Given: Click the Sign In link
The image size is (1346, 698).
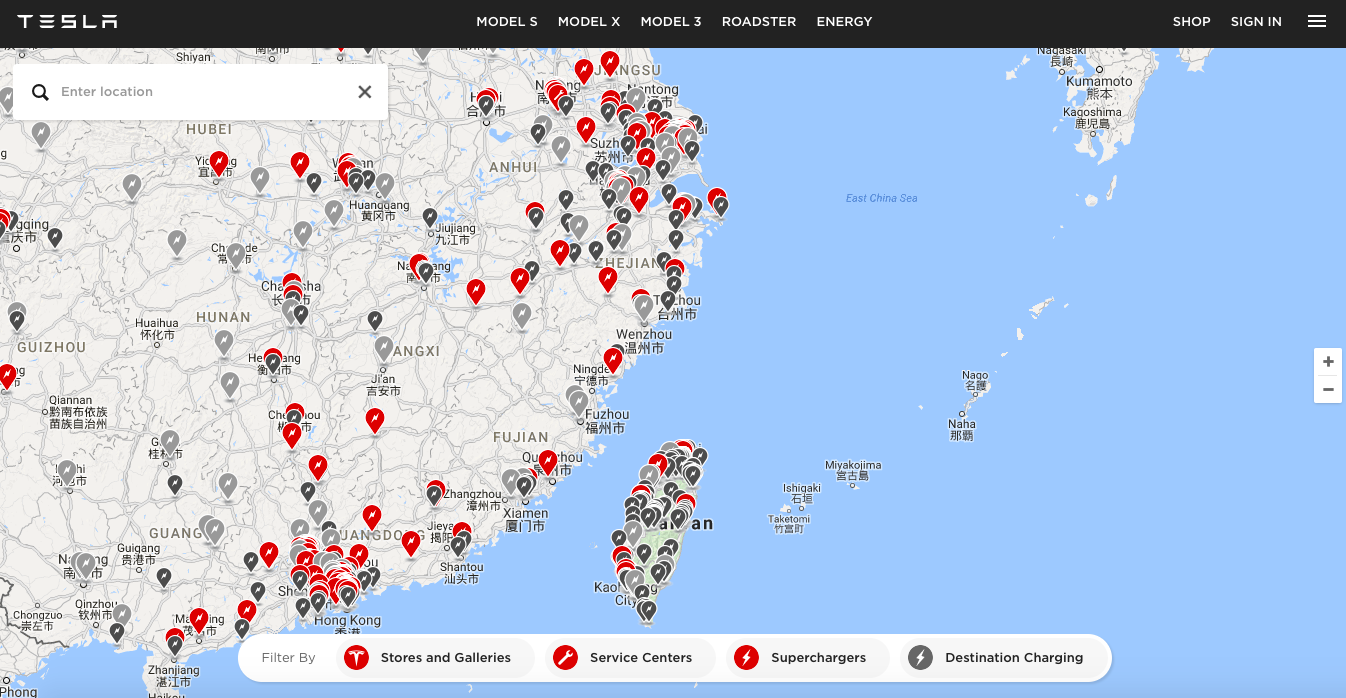Looking at the screenshot, I should click(x=1256, y=21).
